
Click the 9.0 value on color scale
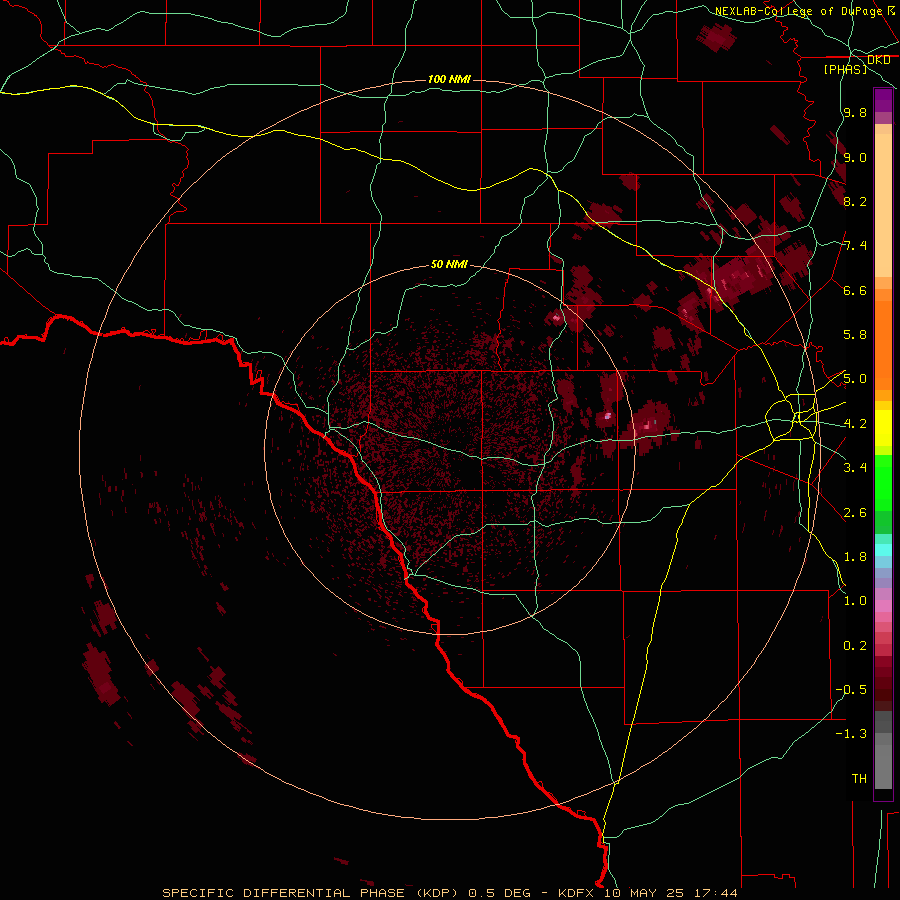[855, 157]
